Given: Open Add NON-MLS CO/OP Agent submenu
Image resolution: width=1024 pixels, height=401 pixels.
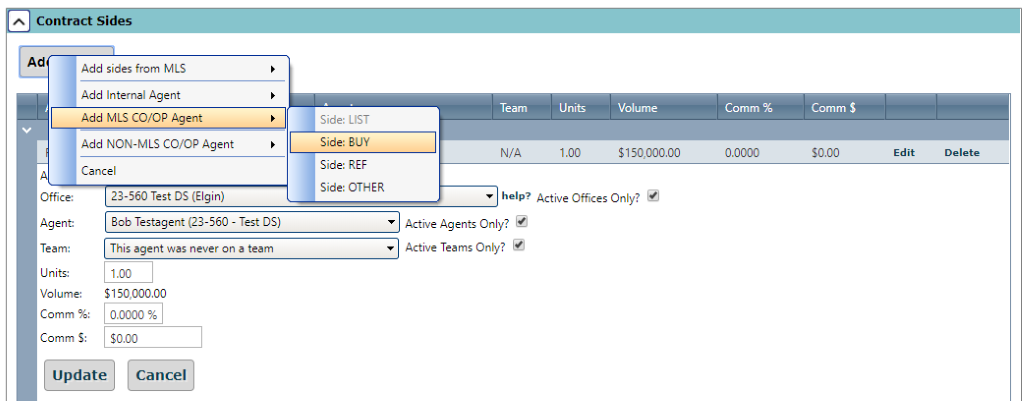Looking at the screenshot, I should coord(168,144).
